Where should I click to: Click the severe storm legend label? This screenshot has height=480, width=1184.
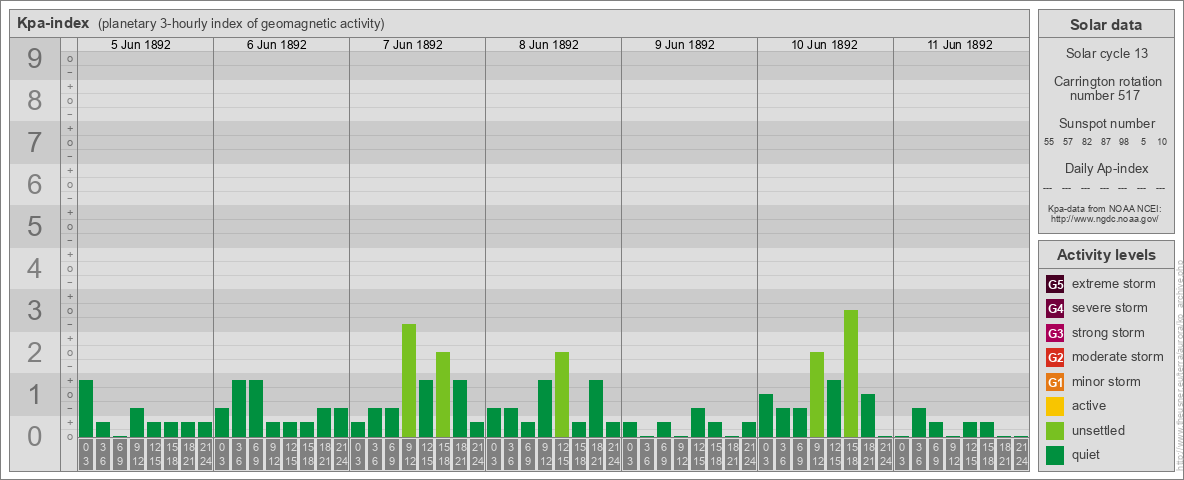pos(1110,309)
